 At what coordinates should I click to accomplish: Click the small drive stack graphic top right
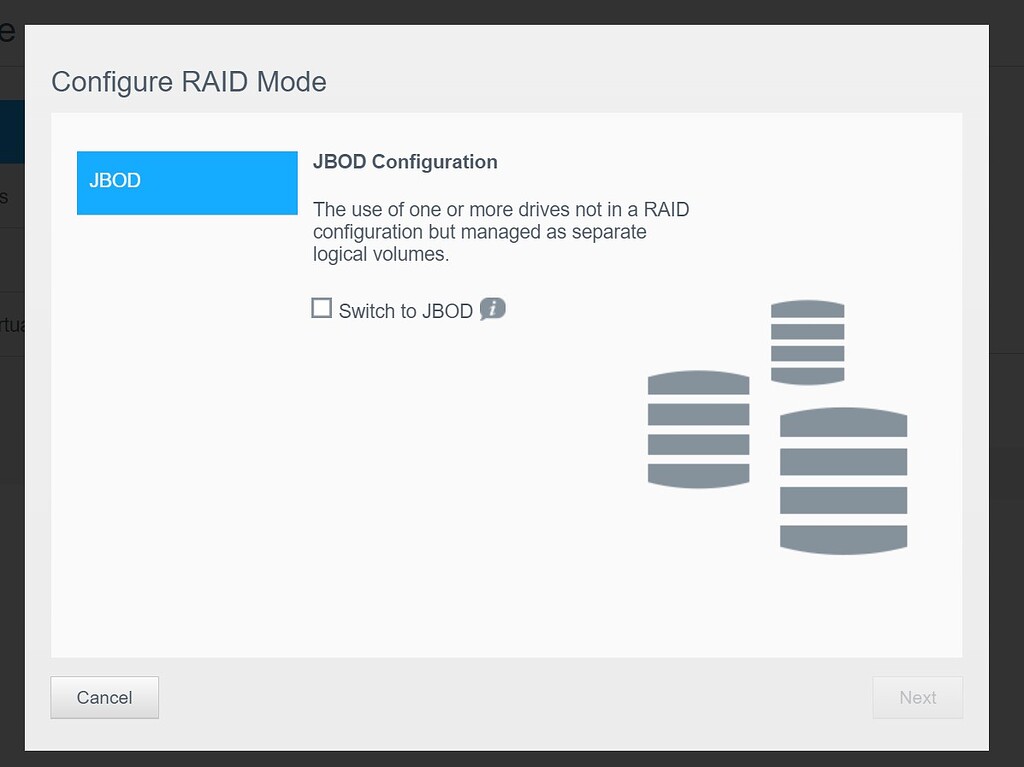pyautogui.click(x=806, y=341)
